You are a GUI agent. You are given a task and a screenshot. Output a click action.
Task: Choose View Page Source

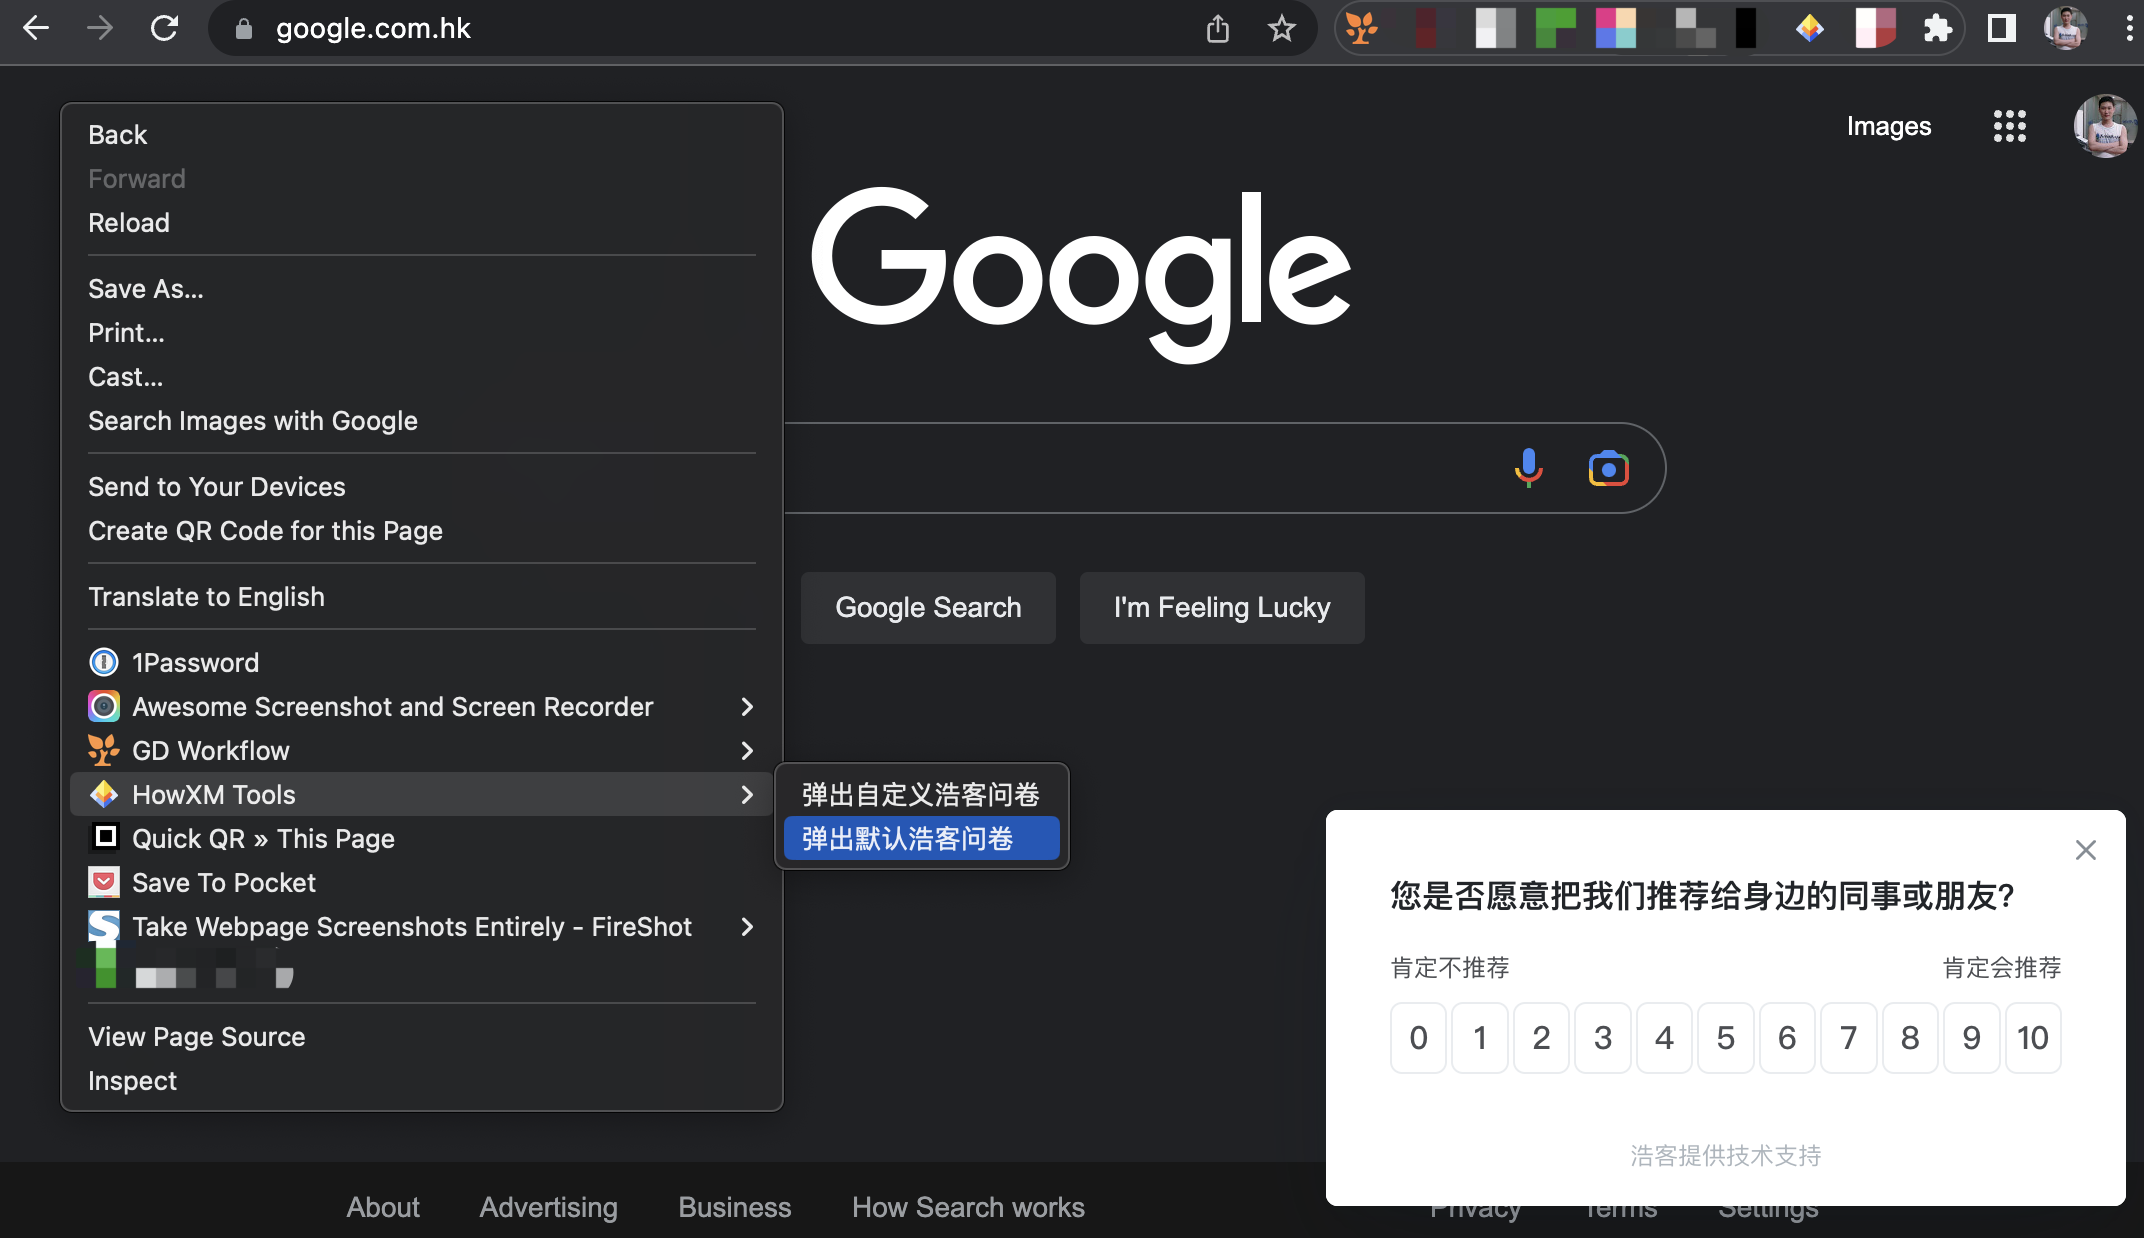[197, 1037]
